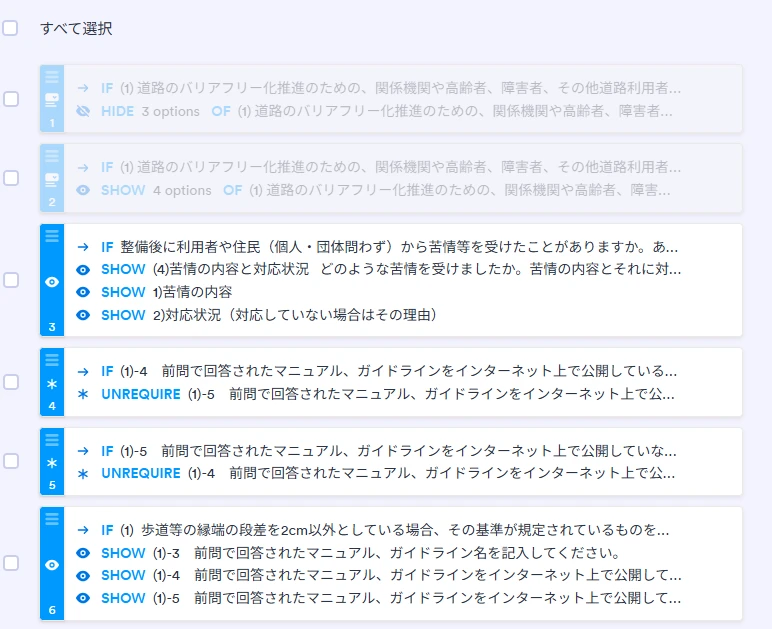Click drag handle icon of rule 6
This screenshot has height=629, width=772.
point(52,519)
